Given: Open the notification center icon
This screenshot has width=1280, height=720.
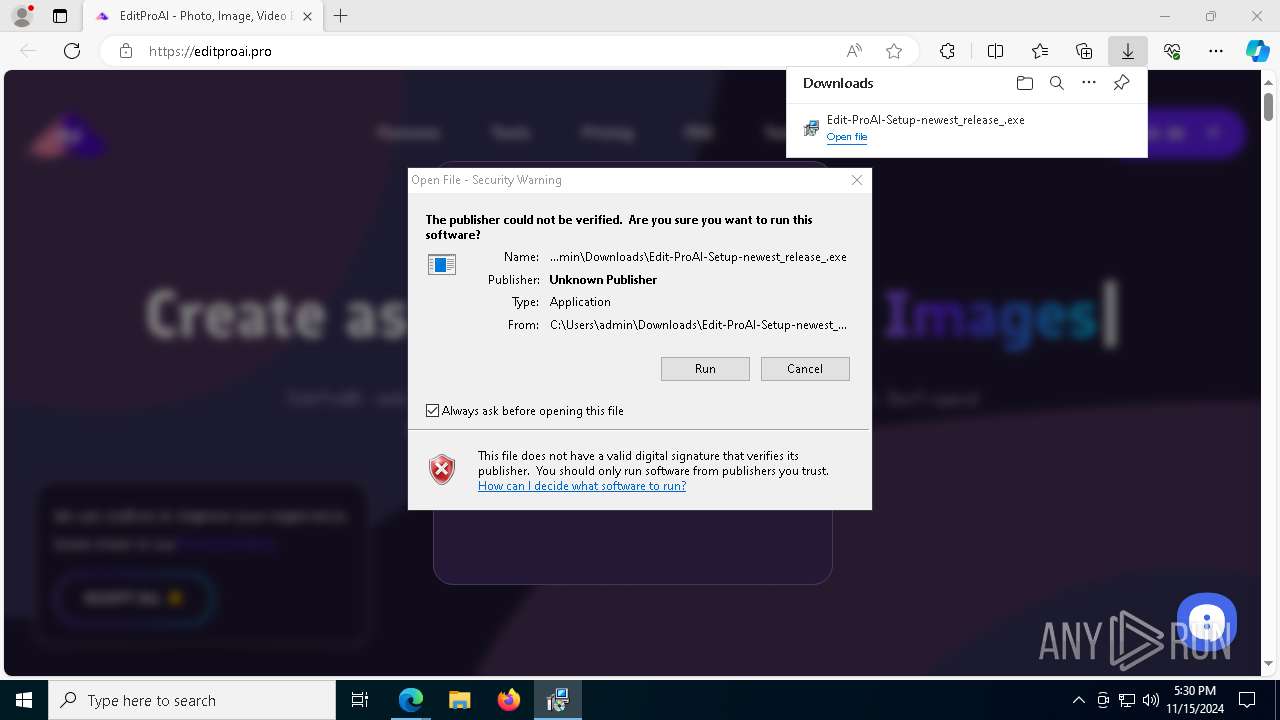Looking at the screenshot, I should tap(1247, 700).
